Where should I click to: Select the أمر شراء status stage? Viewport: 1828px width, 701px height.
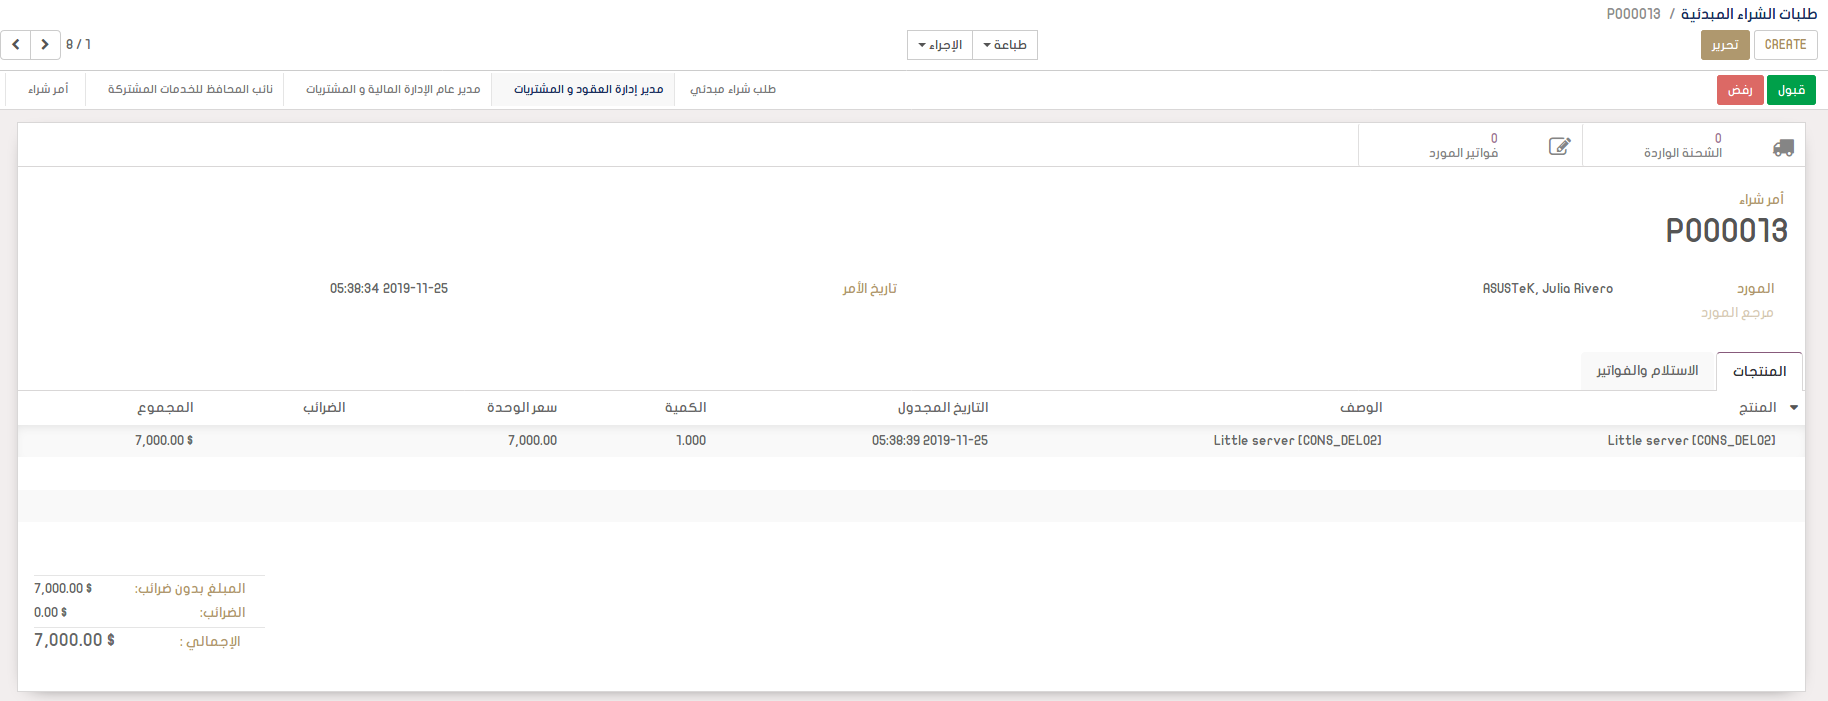(x=48, y=90)
